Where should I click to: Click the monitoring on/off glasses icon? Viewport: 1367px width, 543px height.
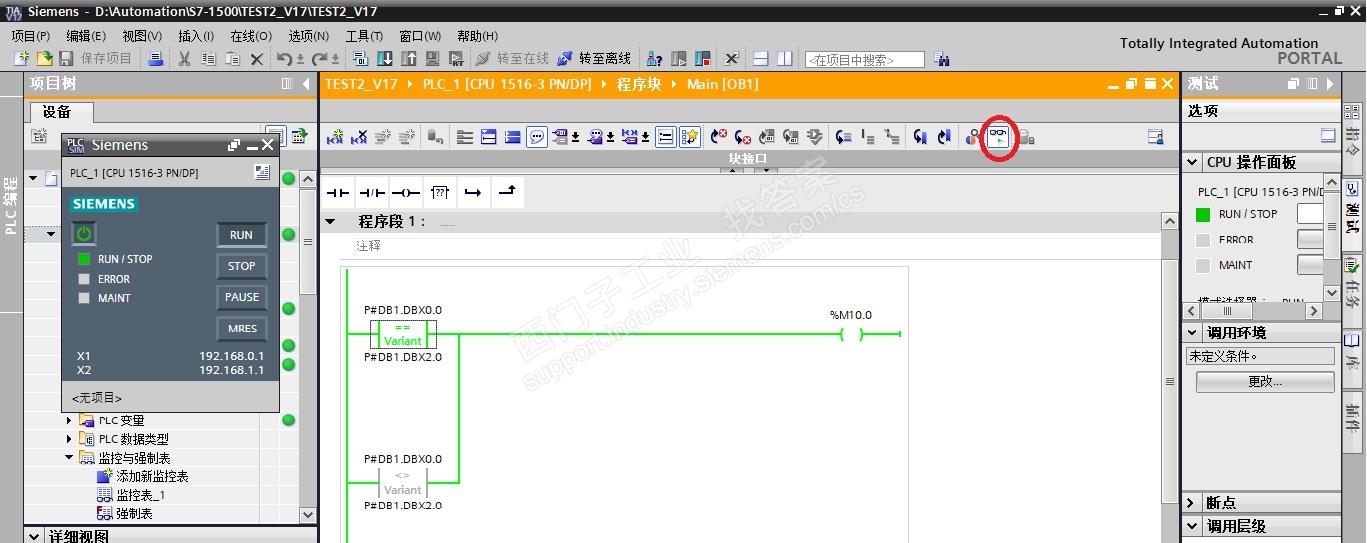(x=998, y=137)
